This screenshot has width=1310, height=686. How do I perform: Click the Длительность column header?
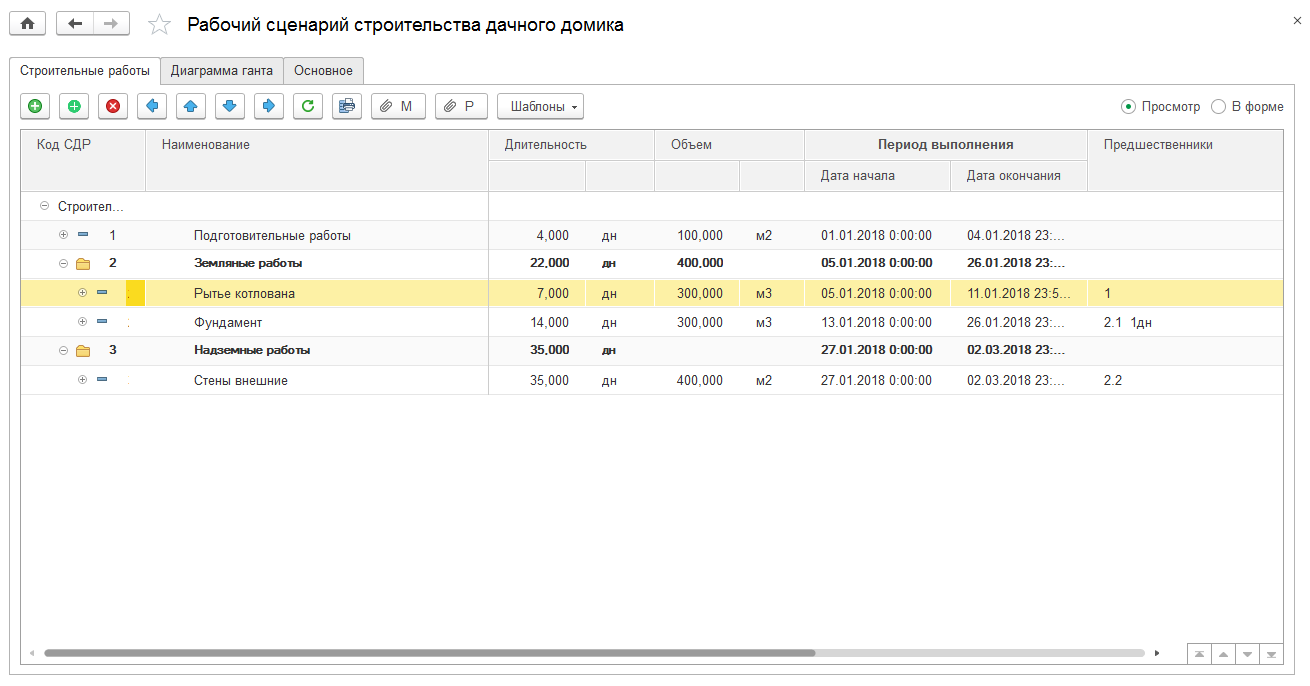[571, 145]
